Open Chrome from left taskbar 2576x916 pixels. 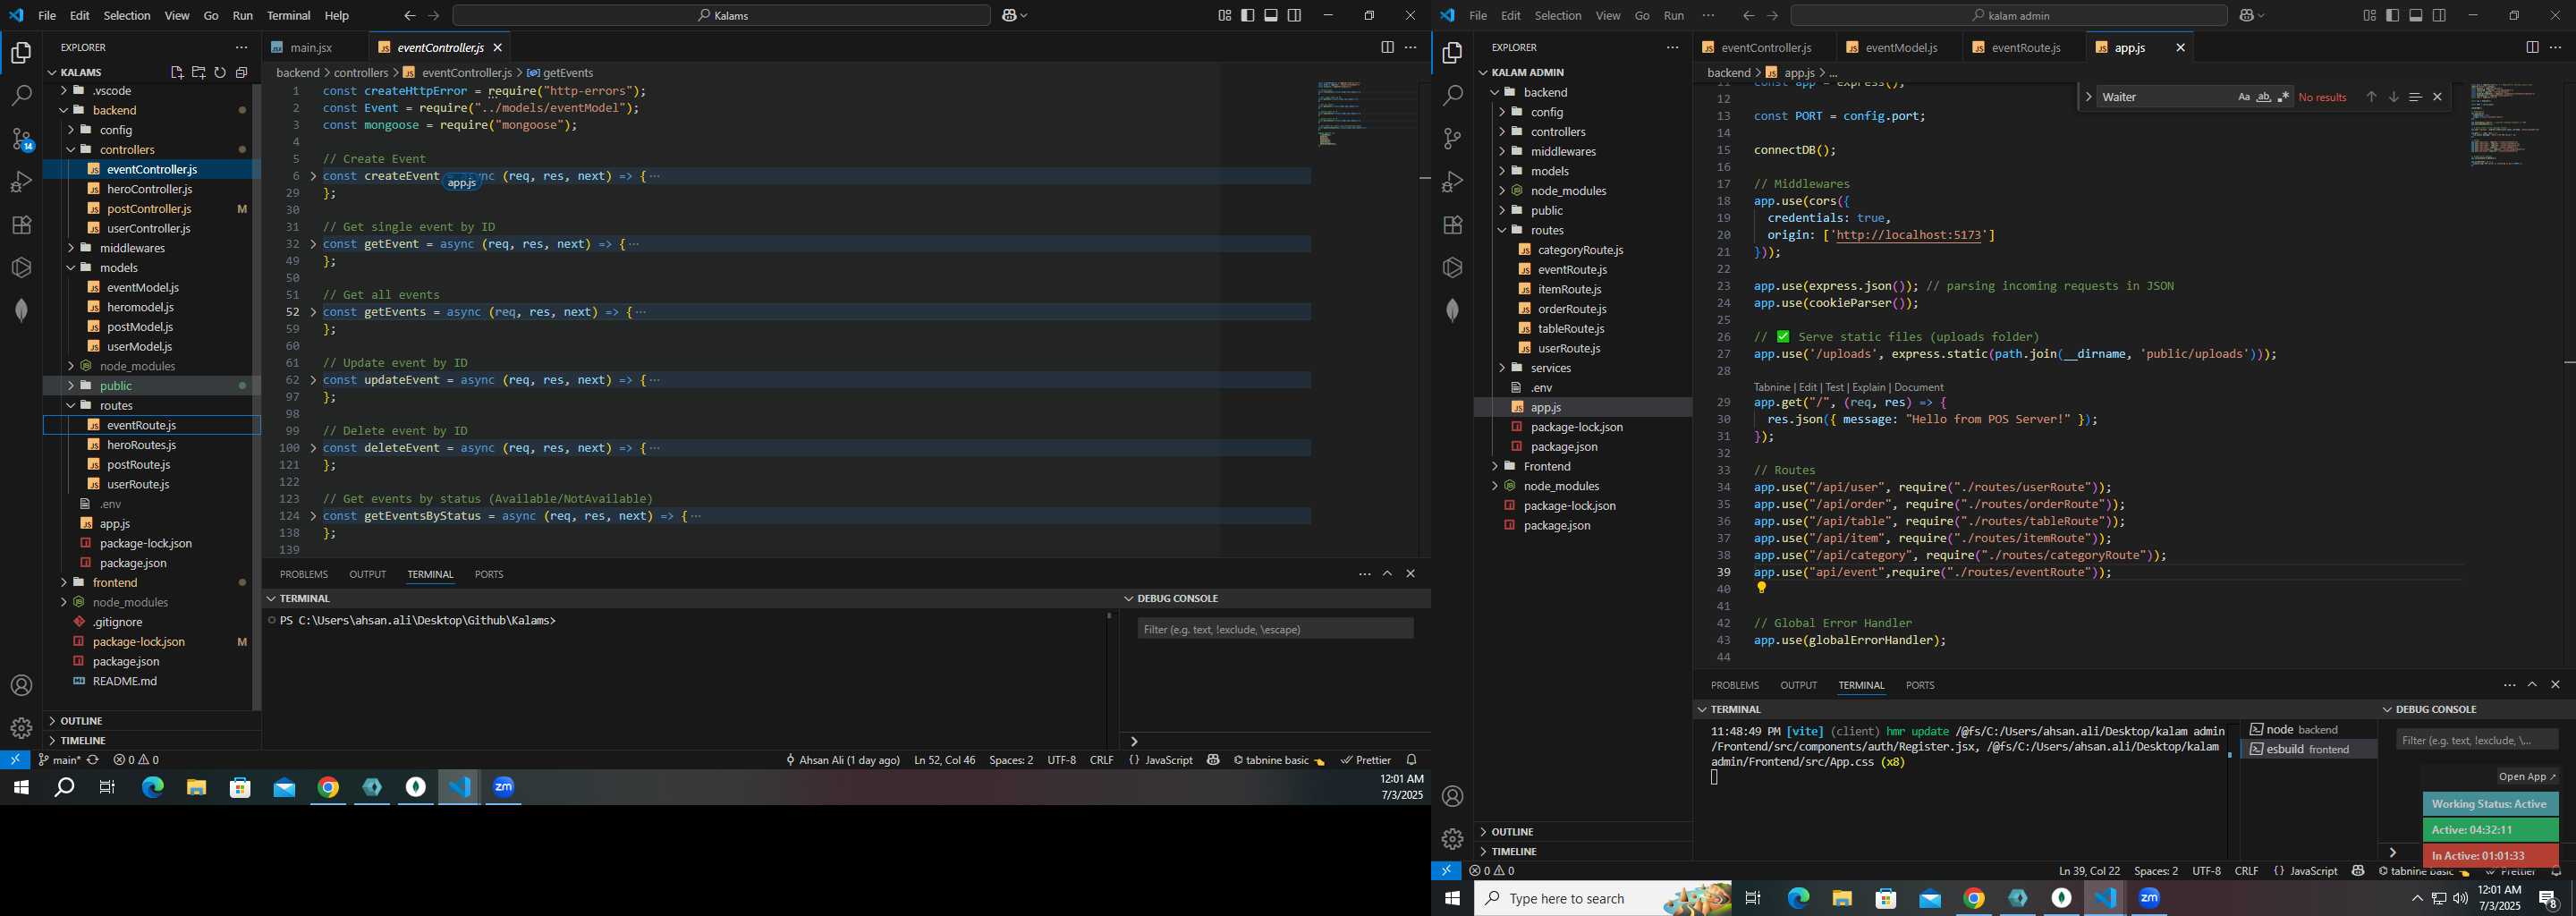coord(328,788)
